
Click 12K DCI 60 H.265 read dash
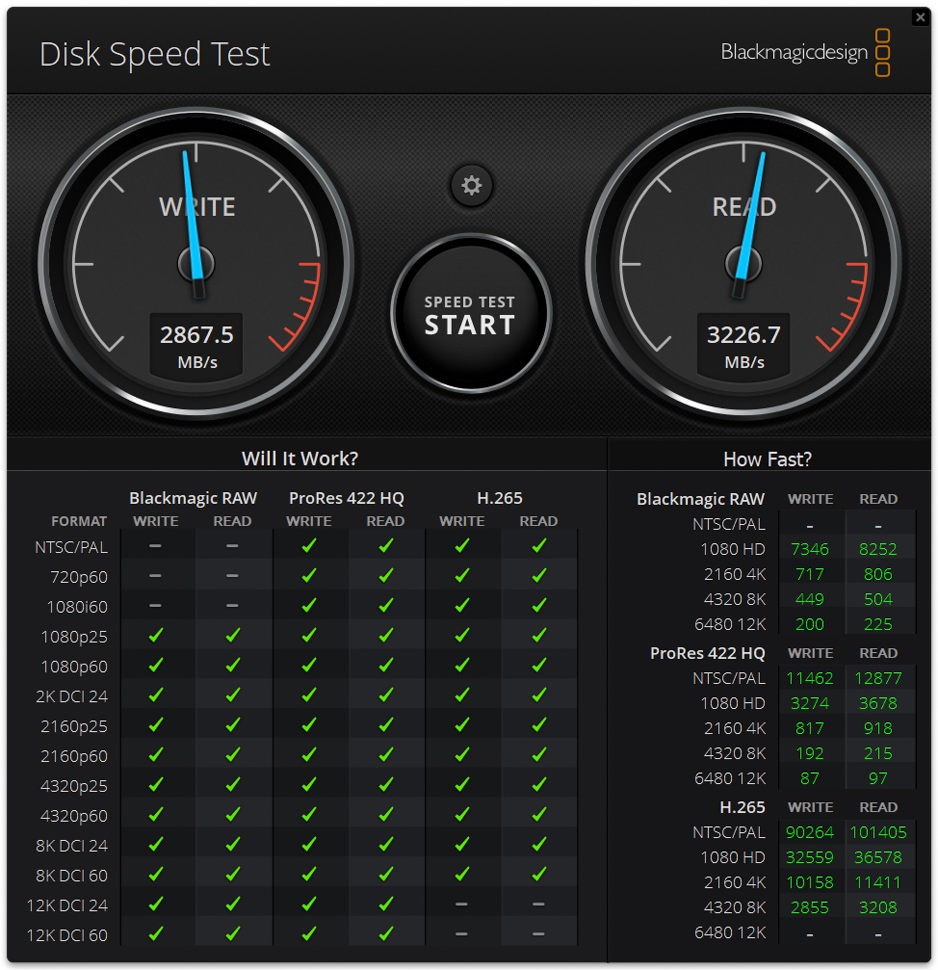coord(539,935)
